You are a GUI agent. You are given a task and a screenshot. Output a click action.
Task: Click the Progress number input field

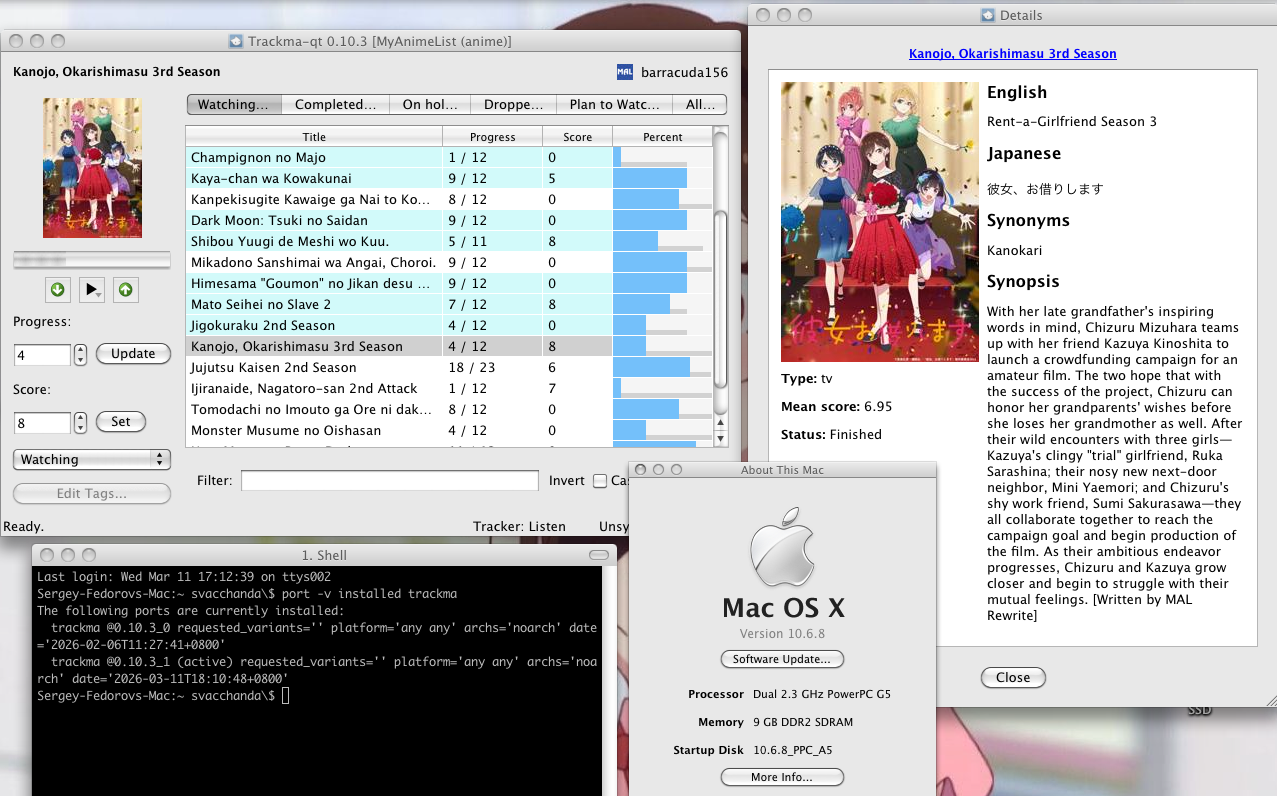[43, 355]
